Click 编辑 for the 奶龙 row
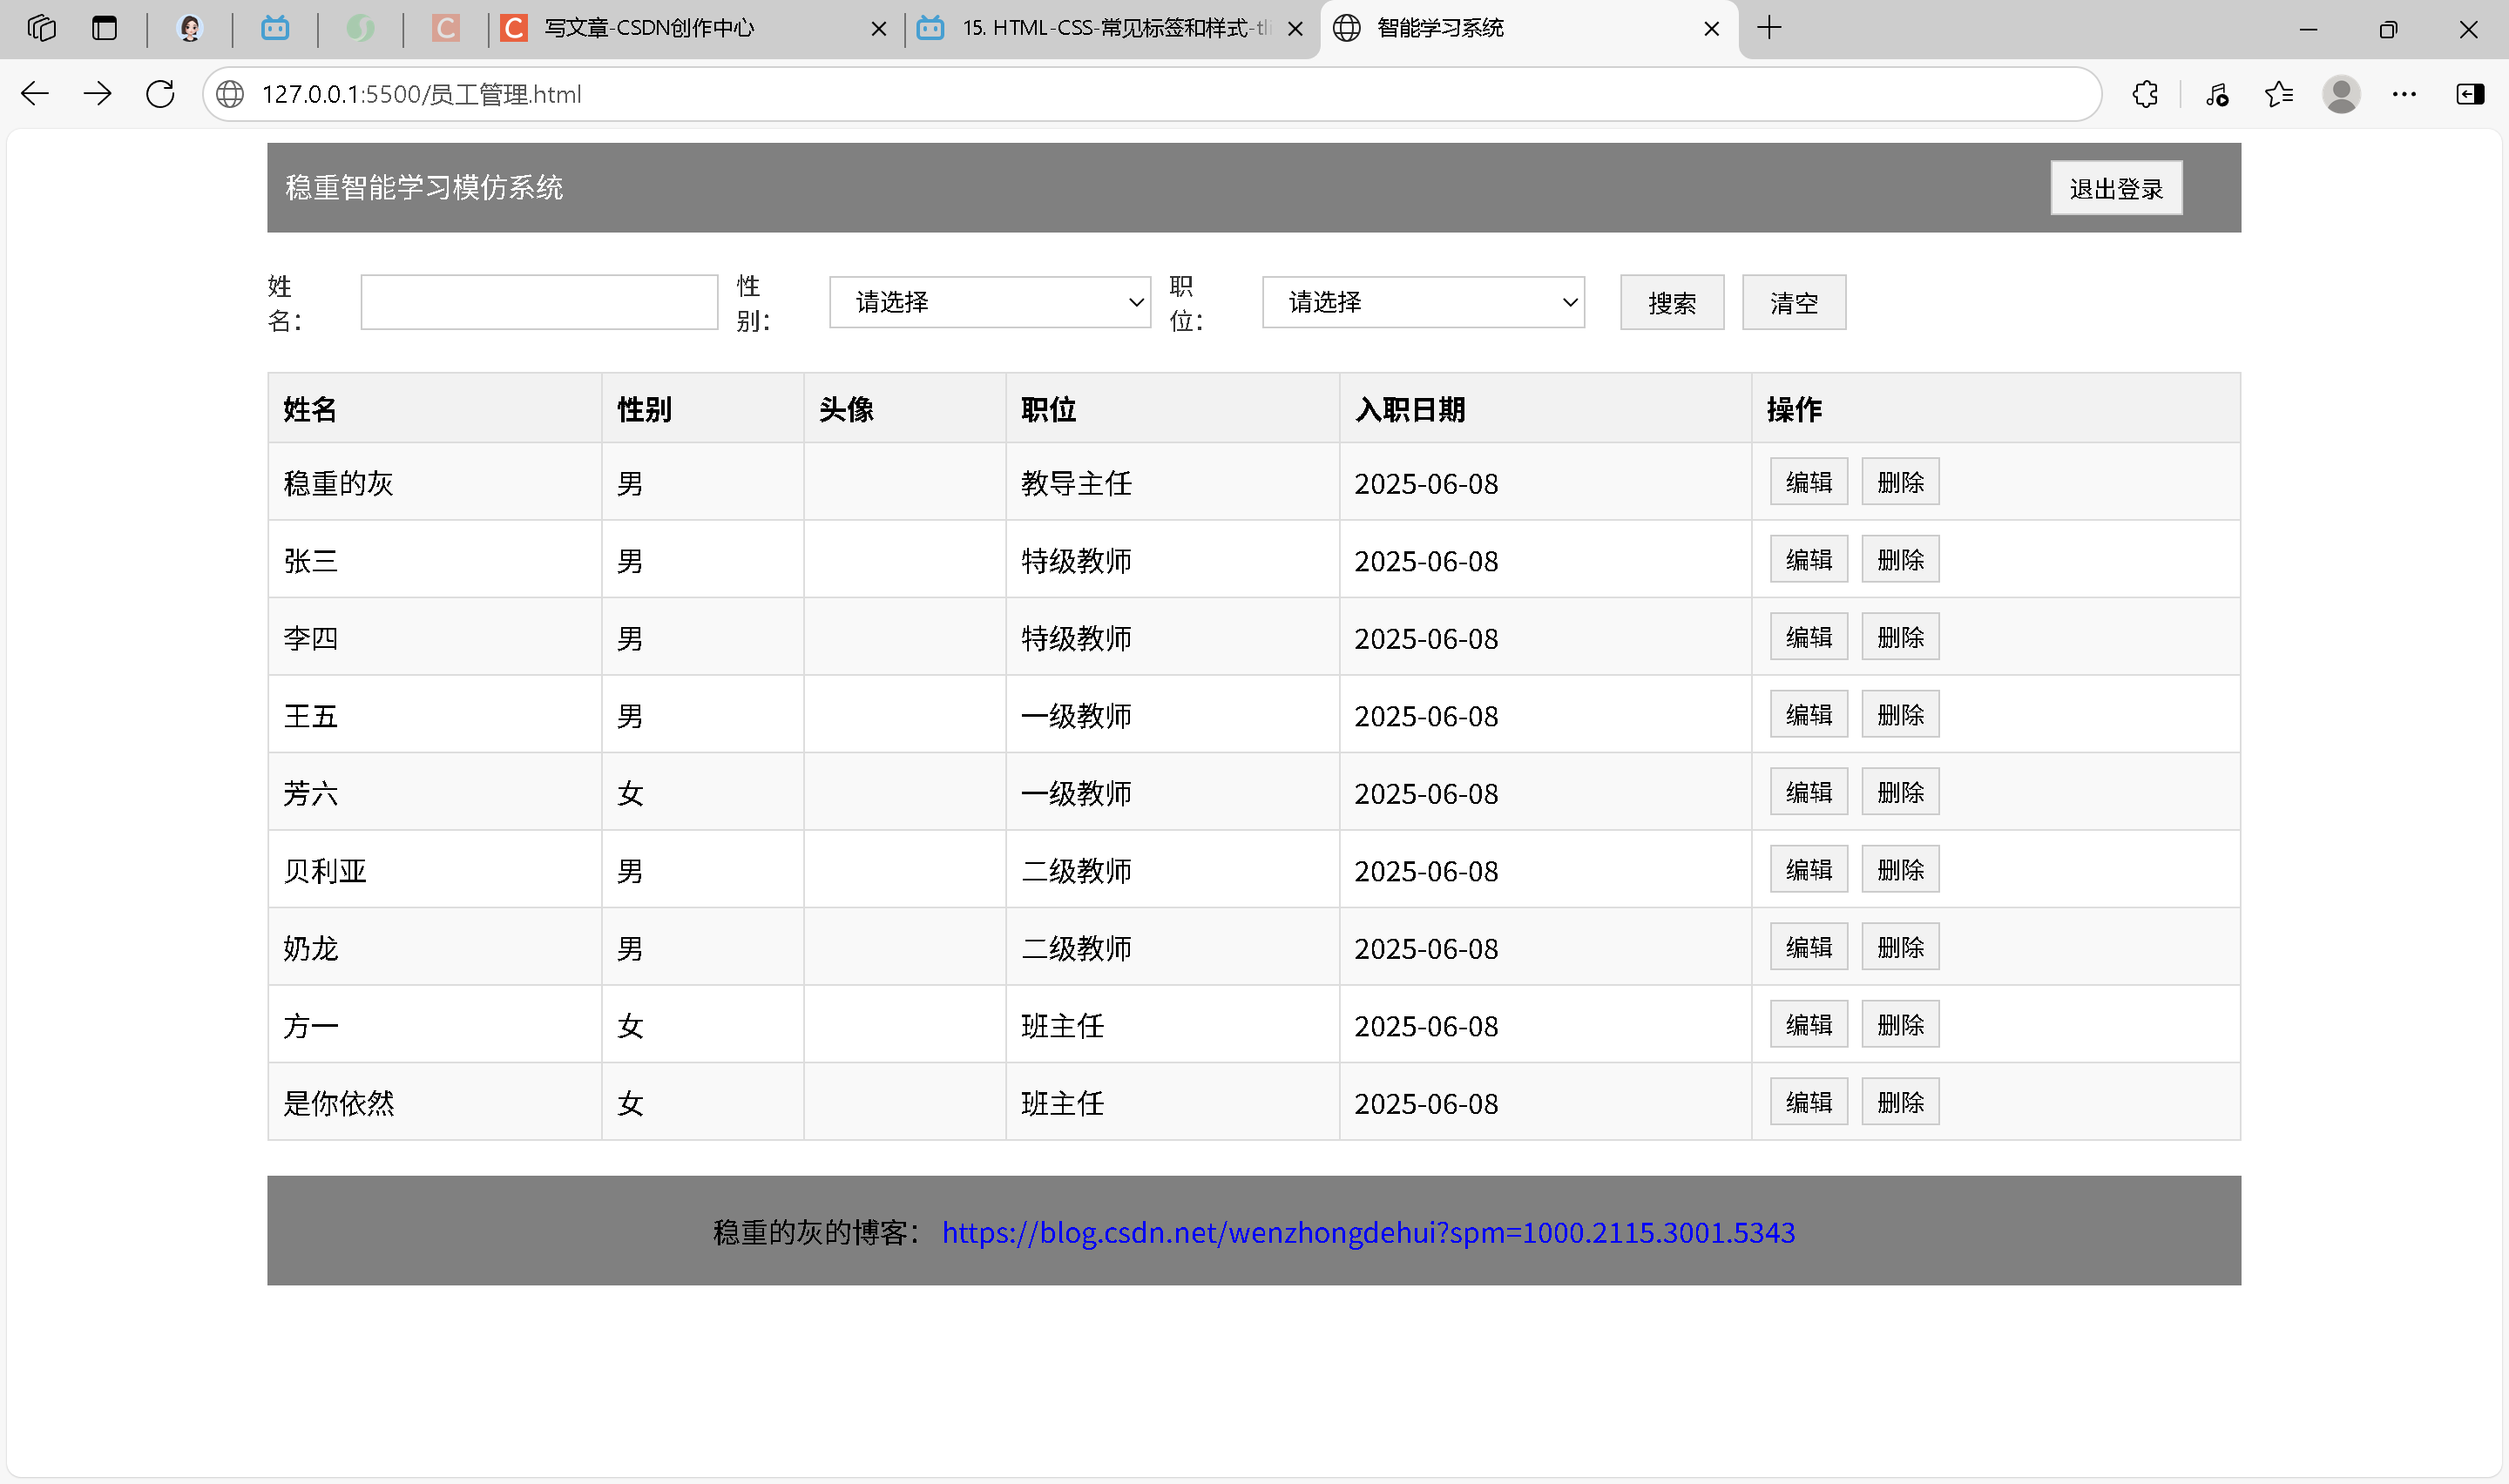2509x1484 pixels. [x=1807, y=947]
